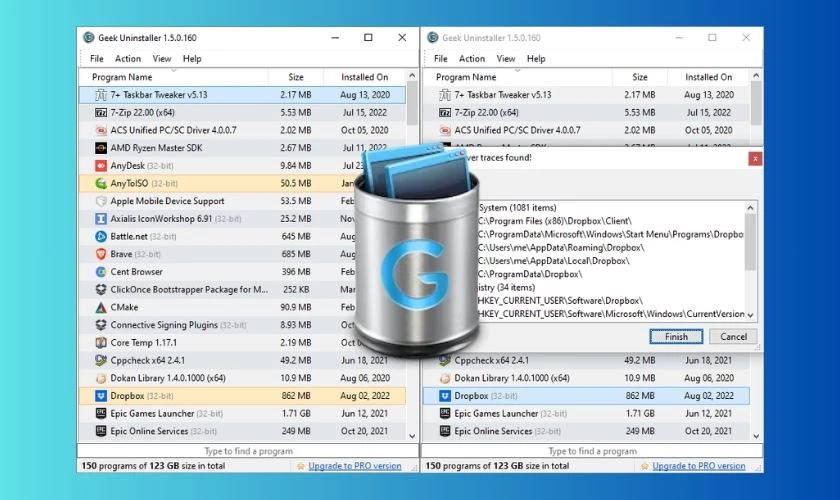Click the Cent Browser icon
Image resolution: width=840 pixels, height=500 pixels.
tap(101, 272)
